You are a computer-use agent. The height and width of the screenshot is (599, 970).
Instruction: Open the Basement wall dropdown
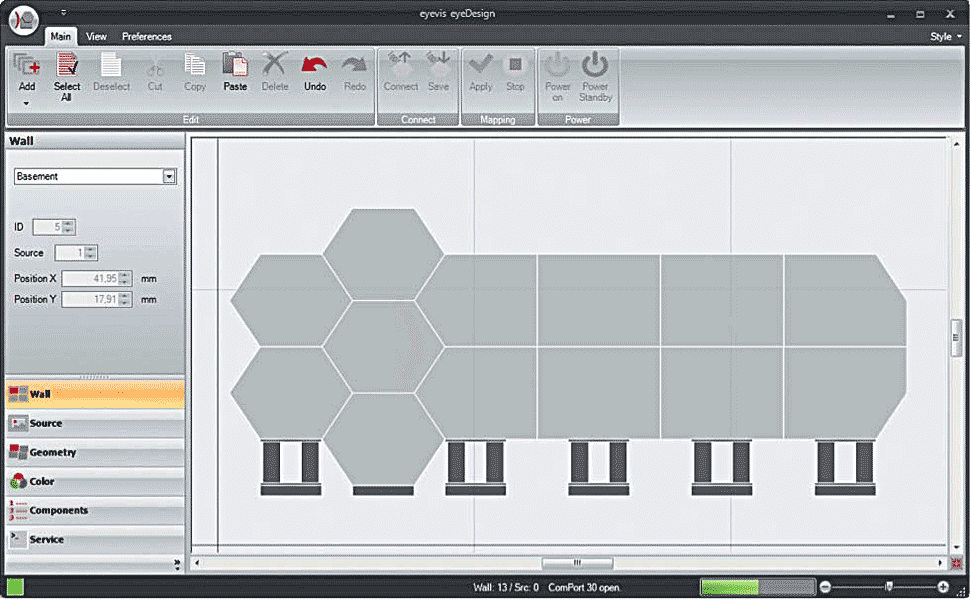point(169,176)
